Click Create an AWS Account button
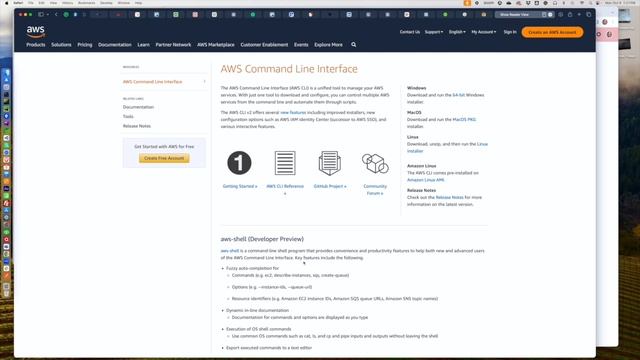 coord(552,32)
